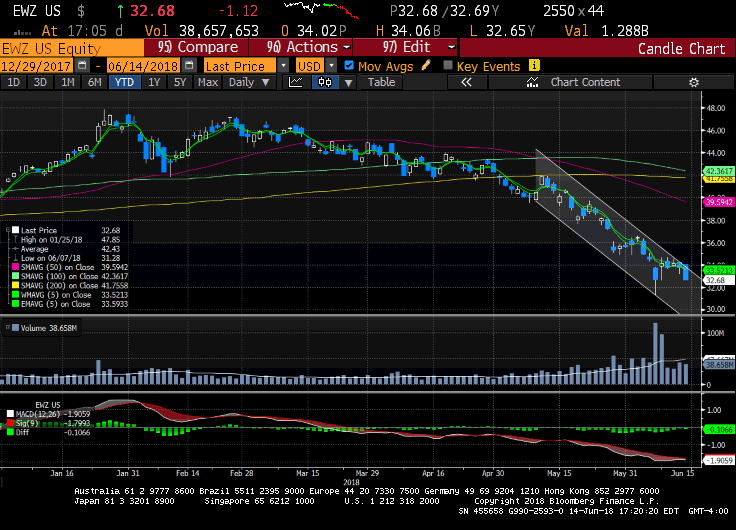
Task: Click the Compare button
Action: coord(198,47)
